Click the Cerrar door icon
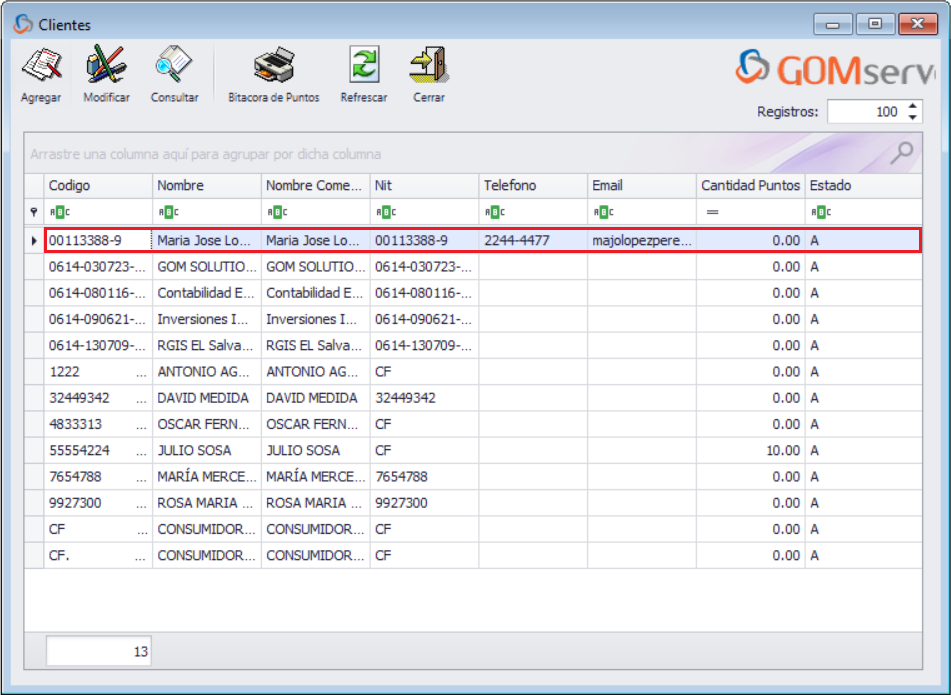951x695 pixels. pyautogui.click(x=428, y=66)
